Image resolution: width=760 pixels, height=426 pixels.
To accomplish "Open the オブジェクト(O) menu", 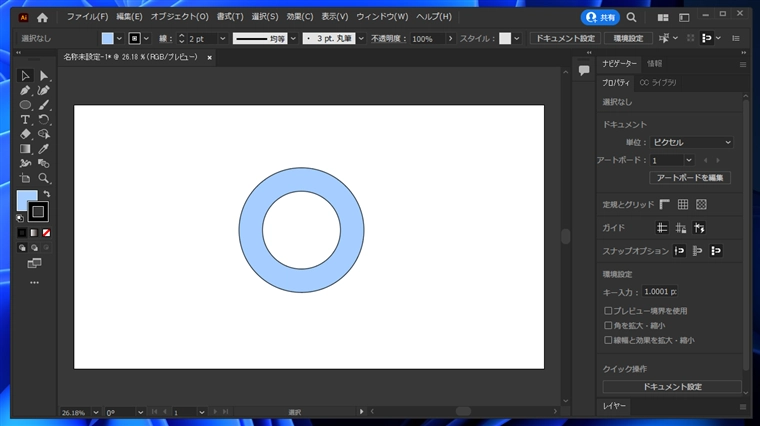I will pos(179,17).
